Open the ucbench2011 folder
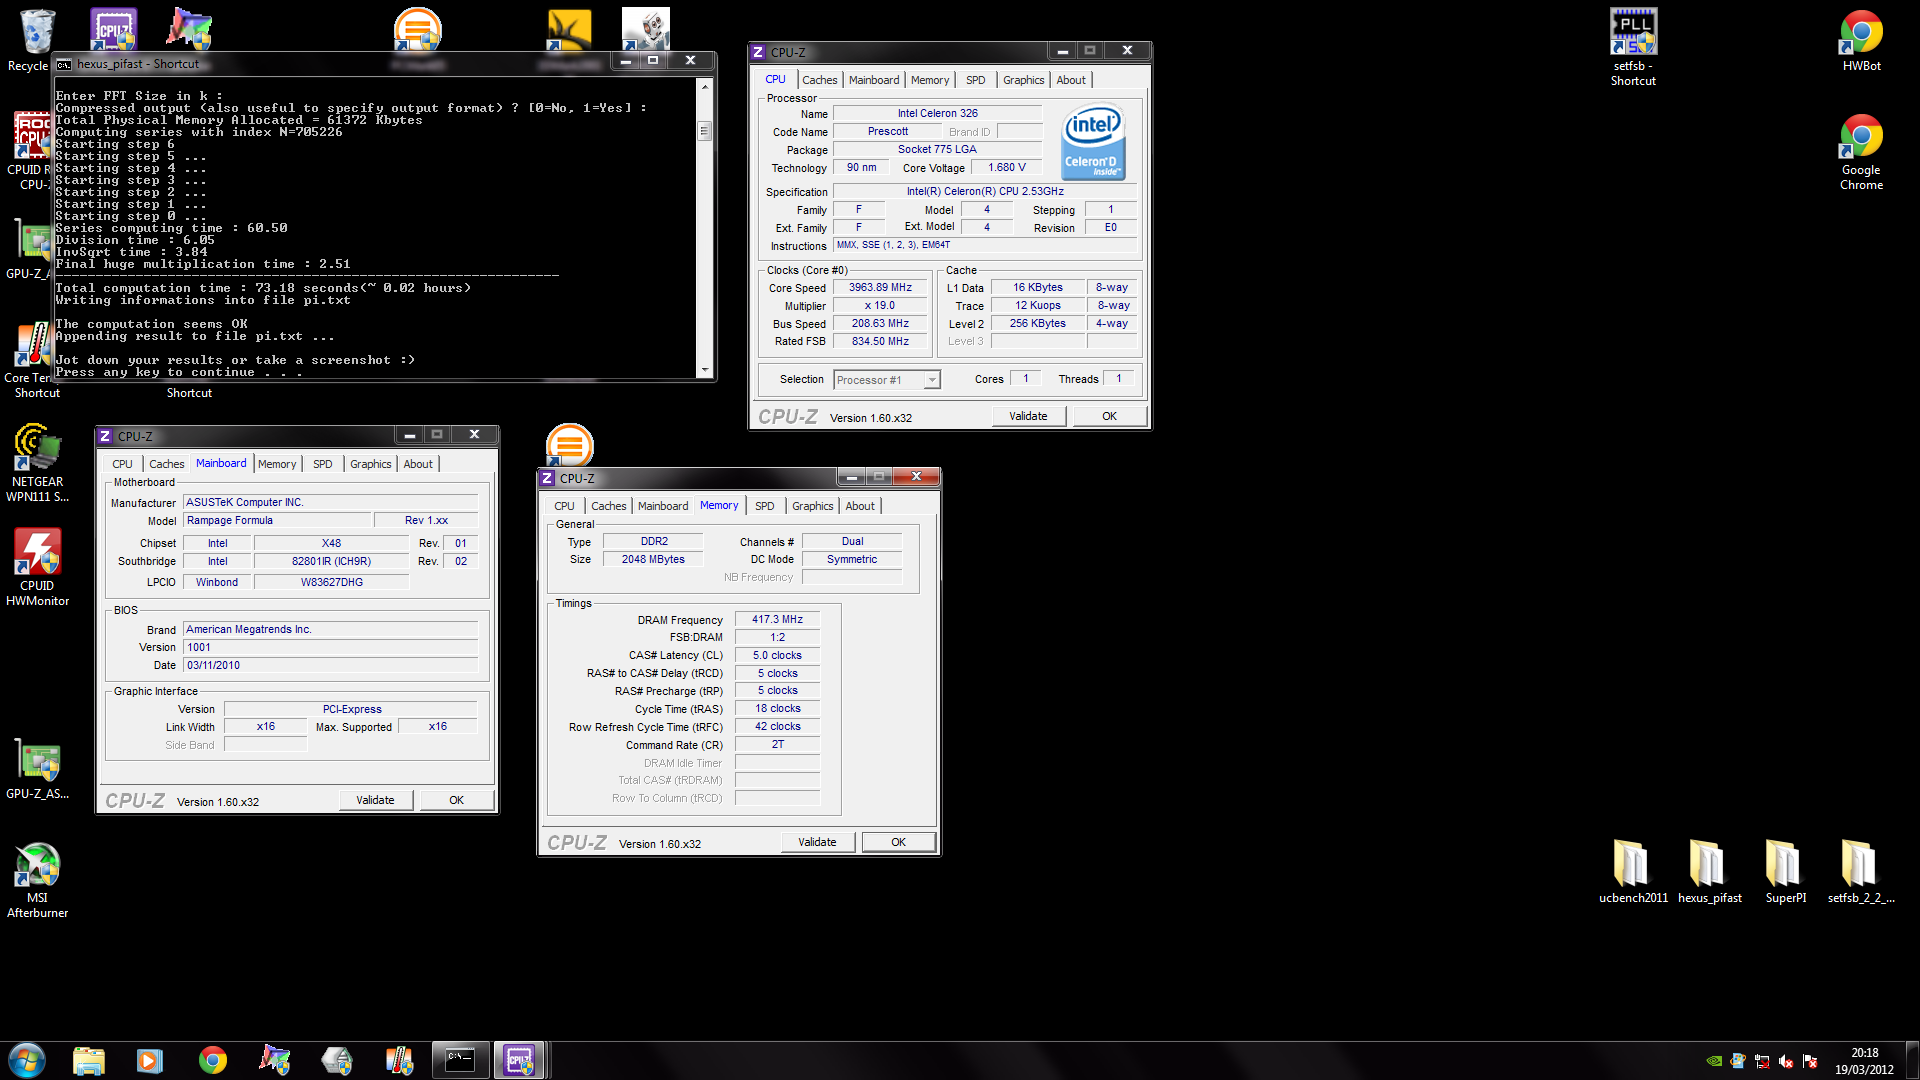 [1633, 870]
